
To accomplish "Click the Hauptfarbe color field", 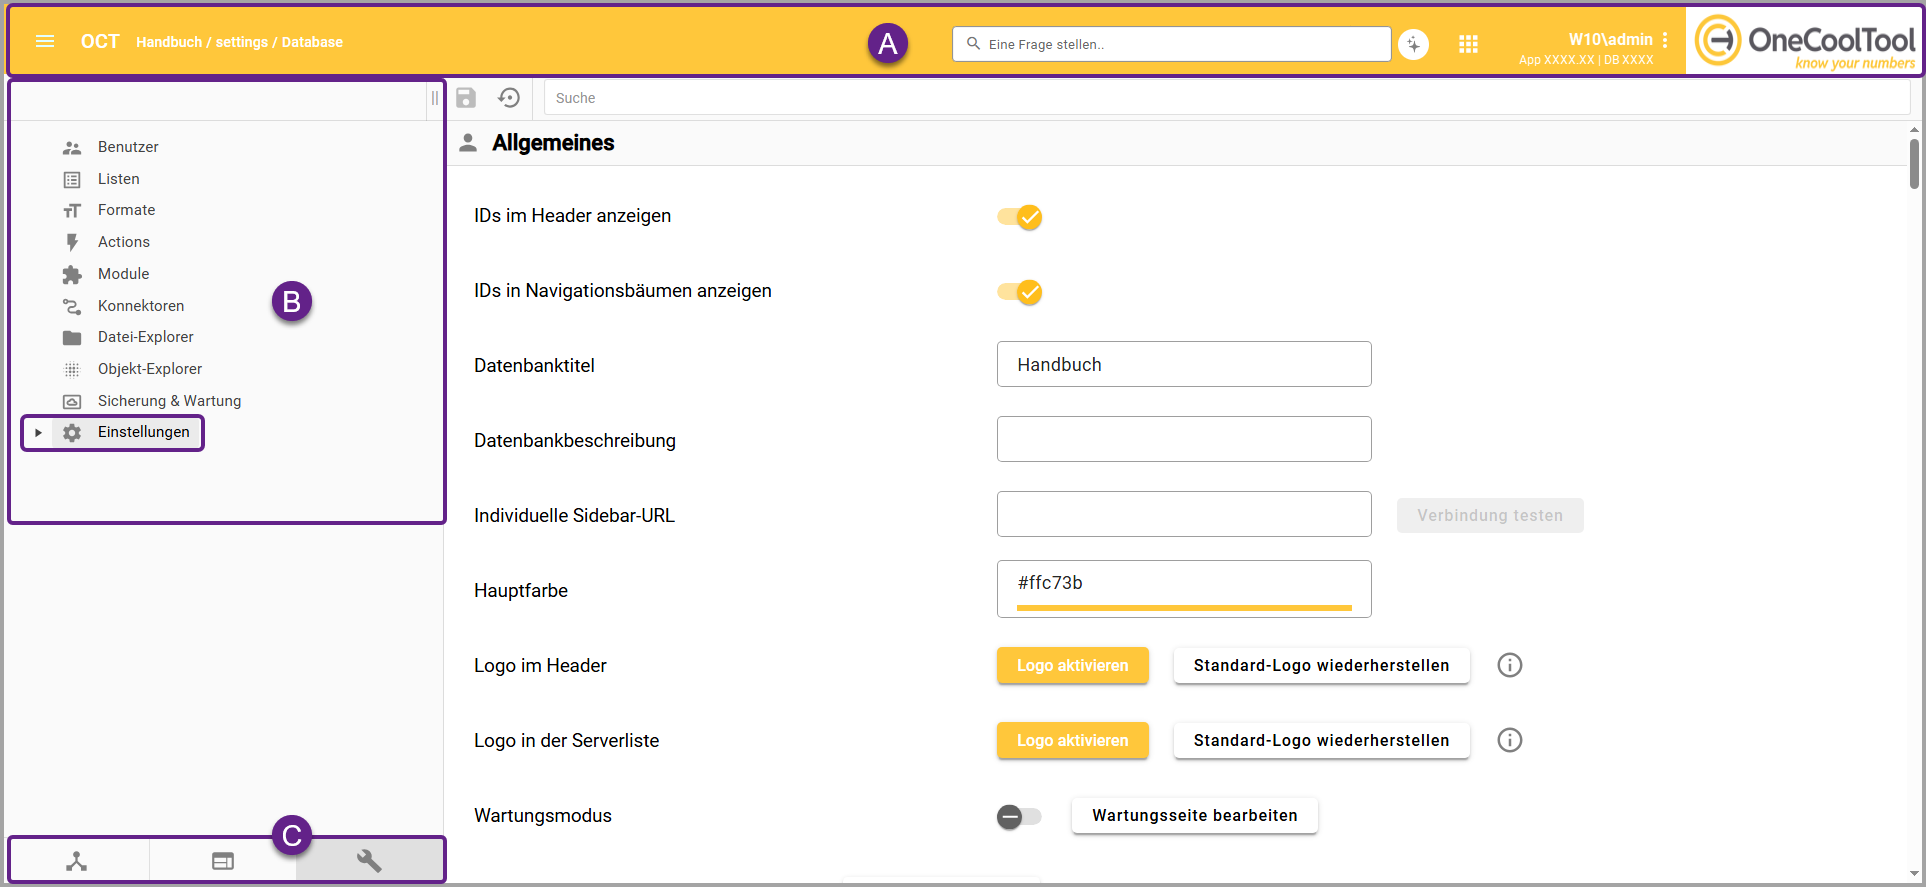I will pyautogui.click(x=1183, y=584).
